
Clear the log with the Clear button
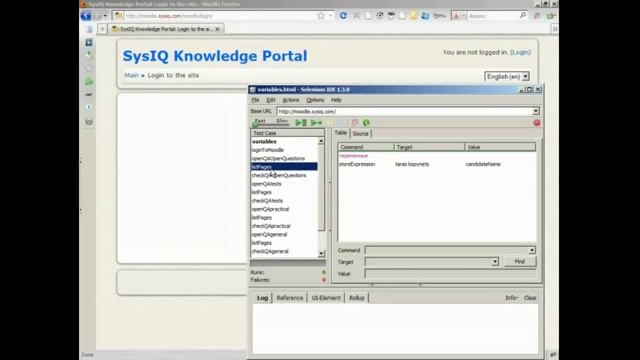[x=530, y=298]
